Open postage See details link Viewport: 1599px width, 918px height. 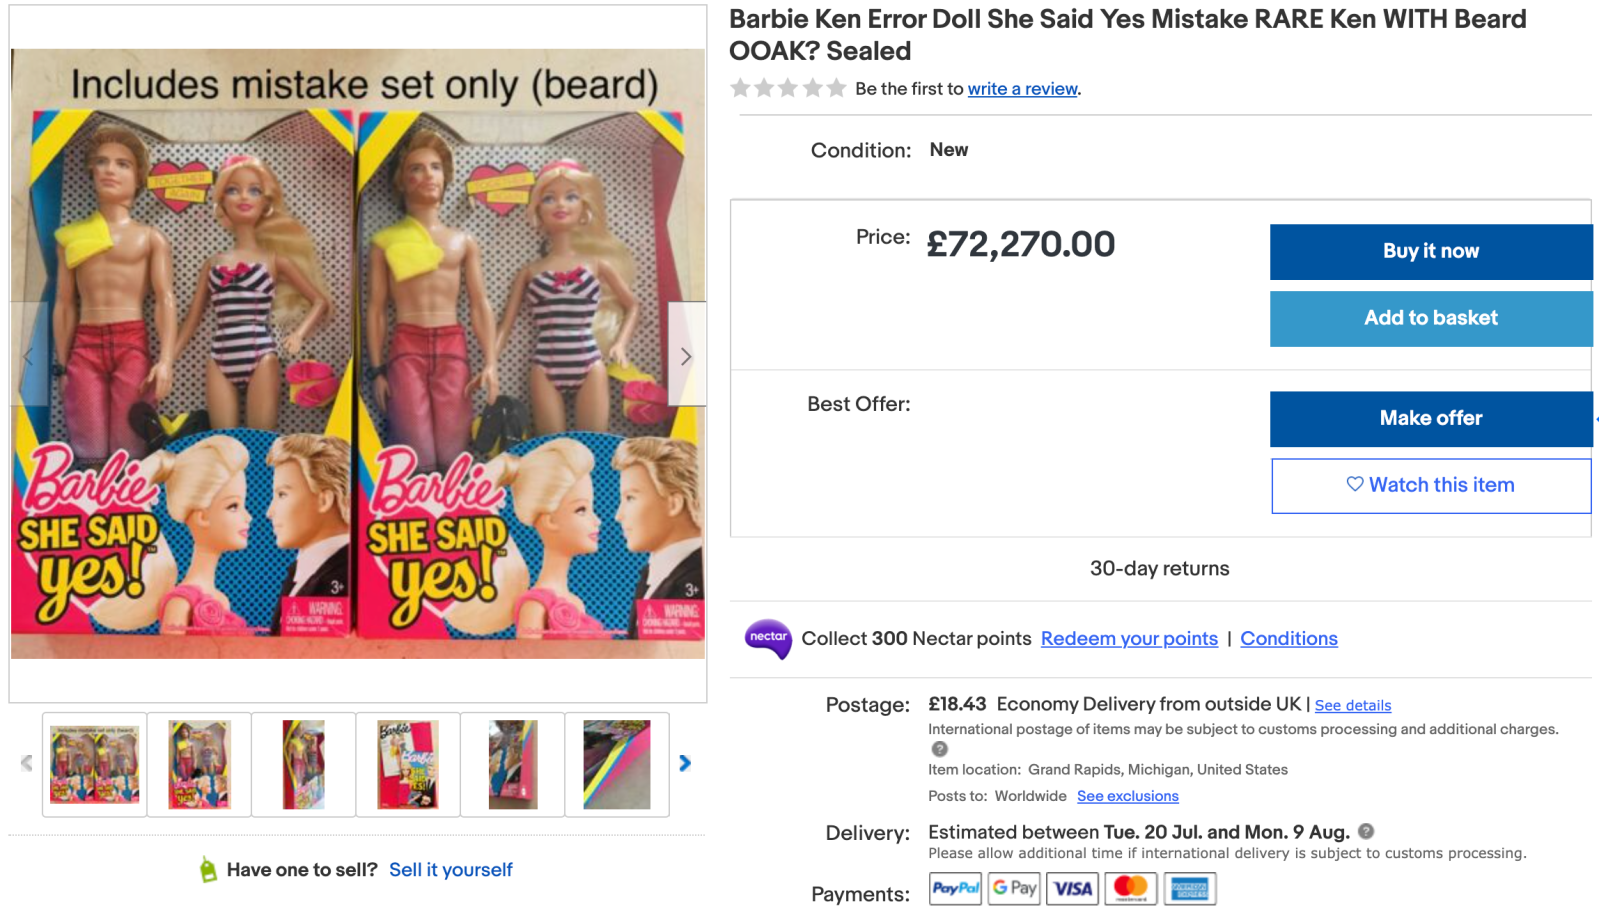(x=1352, y=706)
